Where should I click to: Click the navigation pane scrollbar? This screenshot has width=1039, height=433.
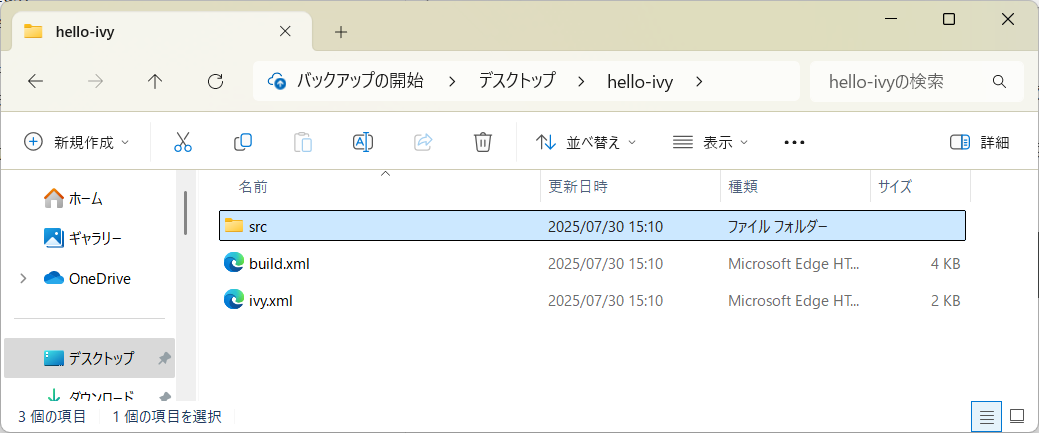(186, 212)
